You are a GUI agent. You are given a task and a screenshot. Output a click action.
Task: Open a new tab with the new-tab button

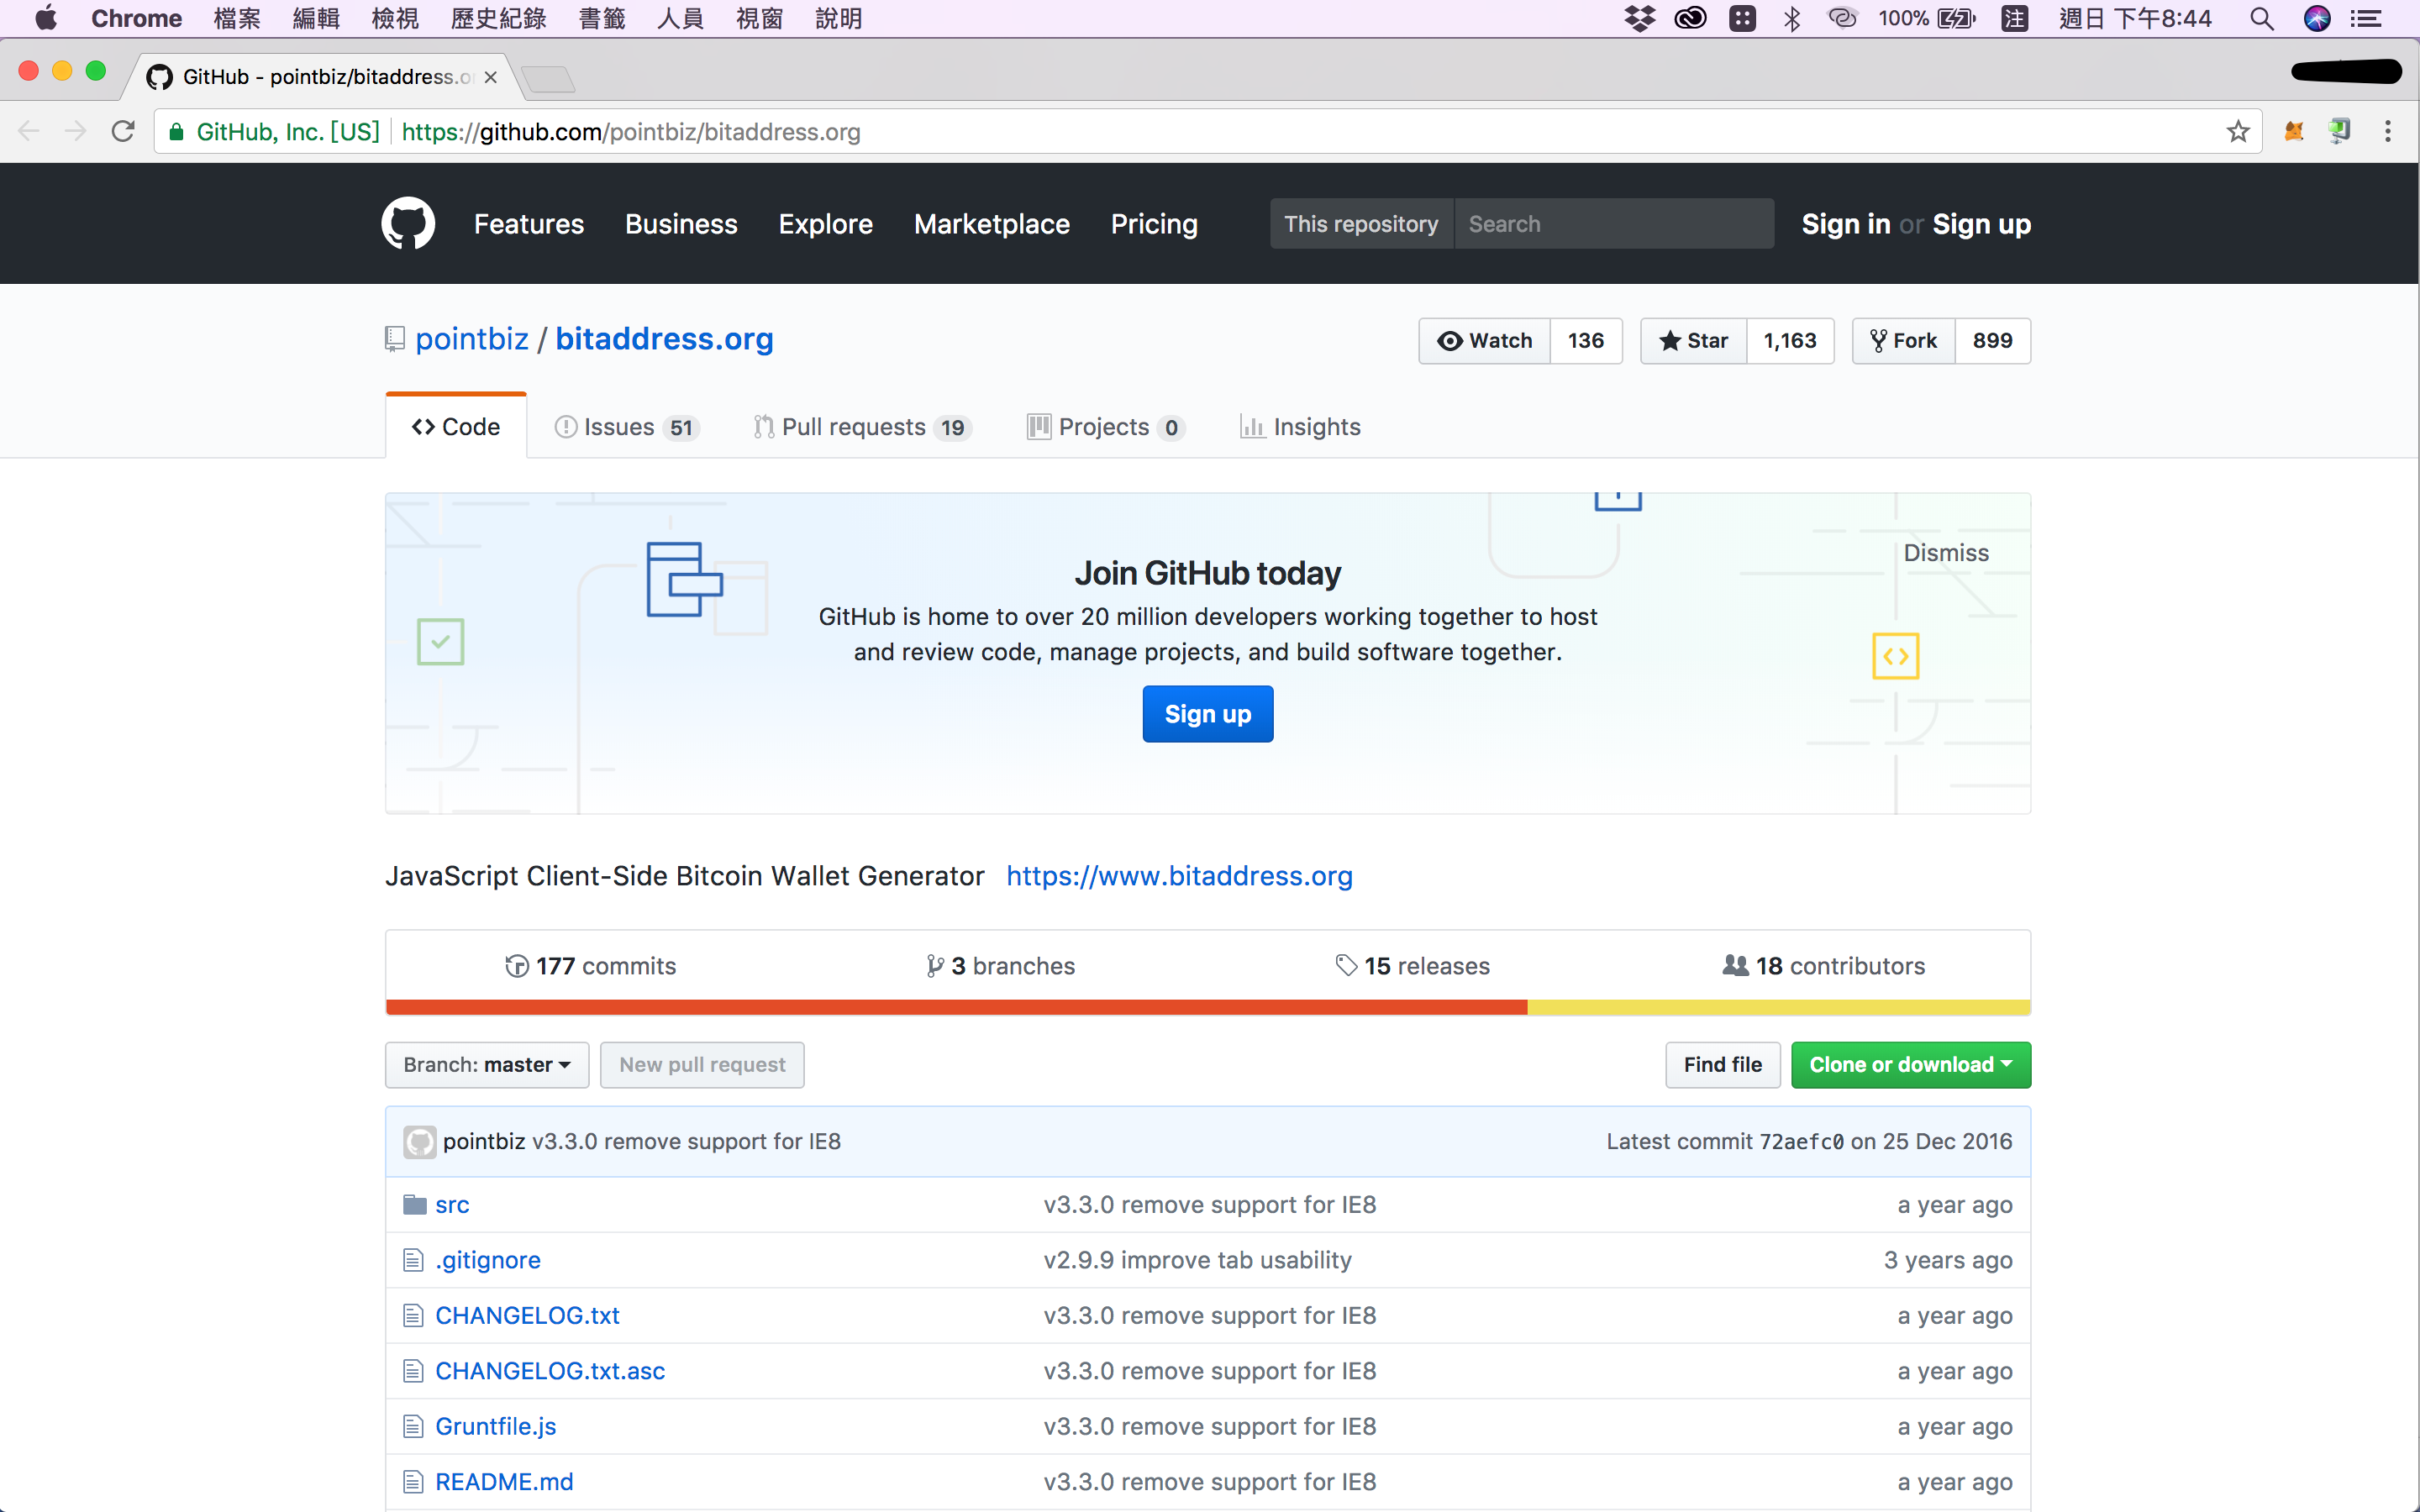(548, 79)
